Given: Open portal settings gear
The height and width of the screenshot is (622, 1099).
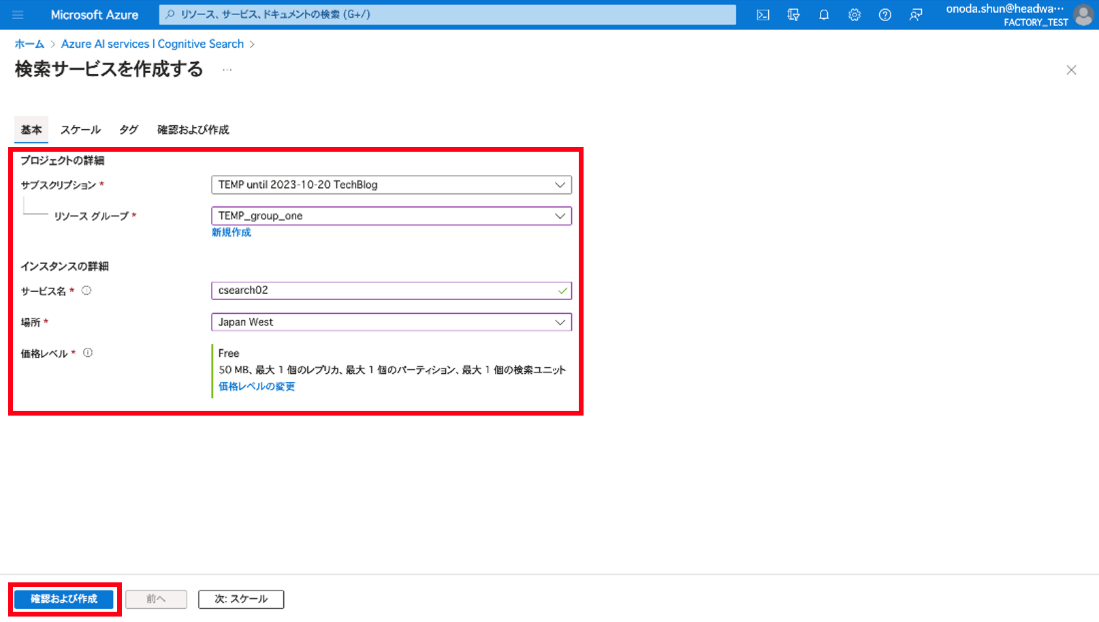Looking at the screenshot, I should tap(854, 15).
